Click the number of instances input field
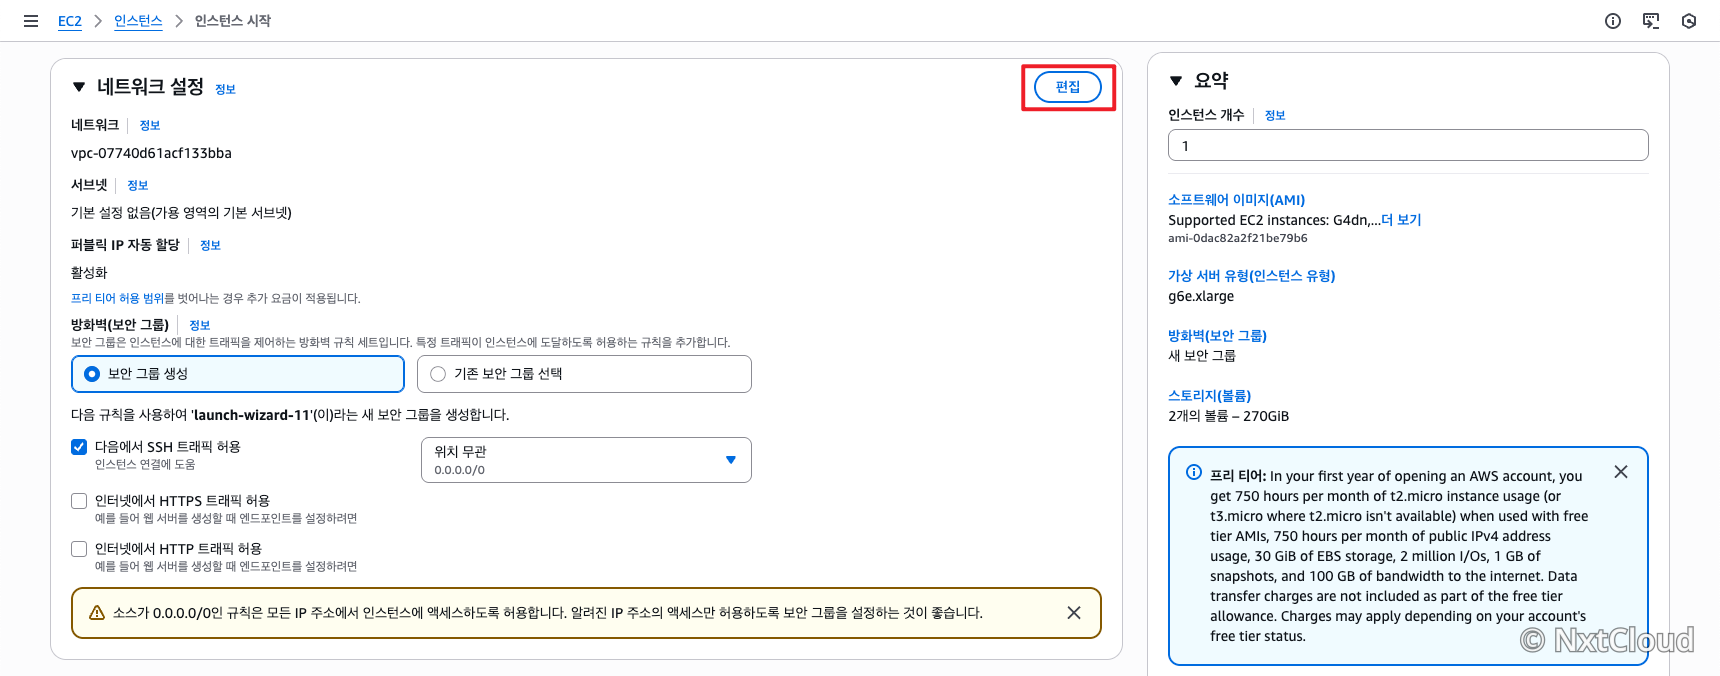This screenshot has width=1720, height=676. (1408, 145)
